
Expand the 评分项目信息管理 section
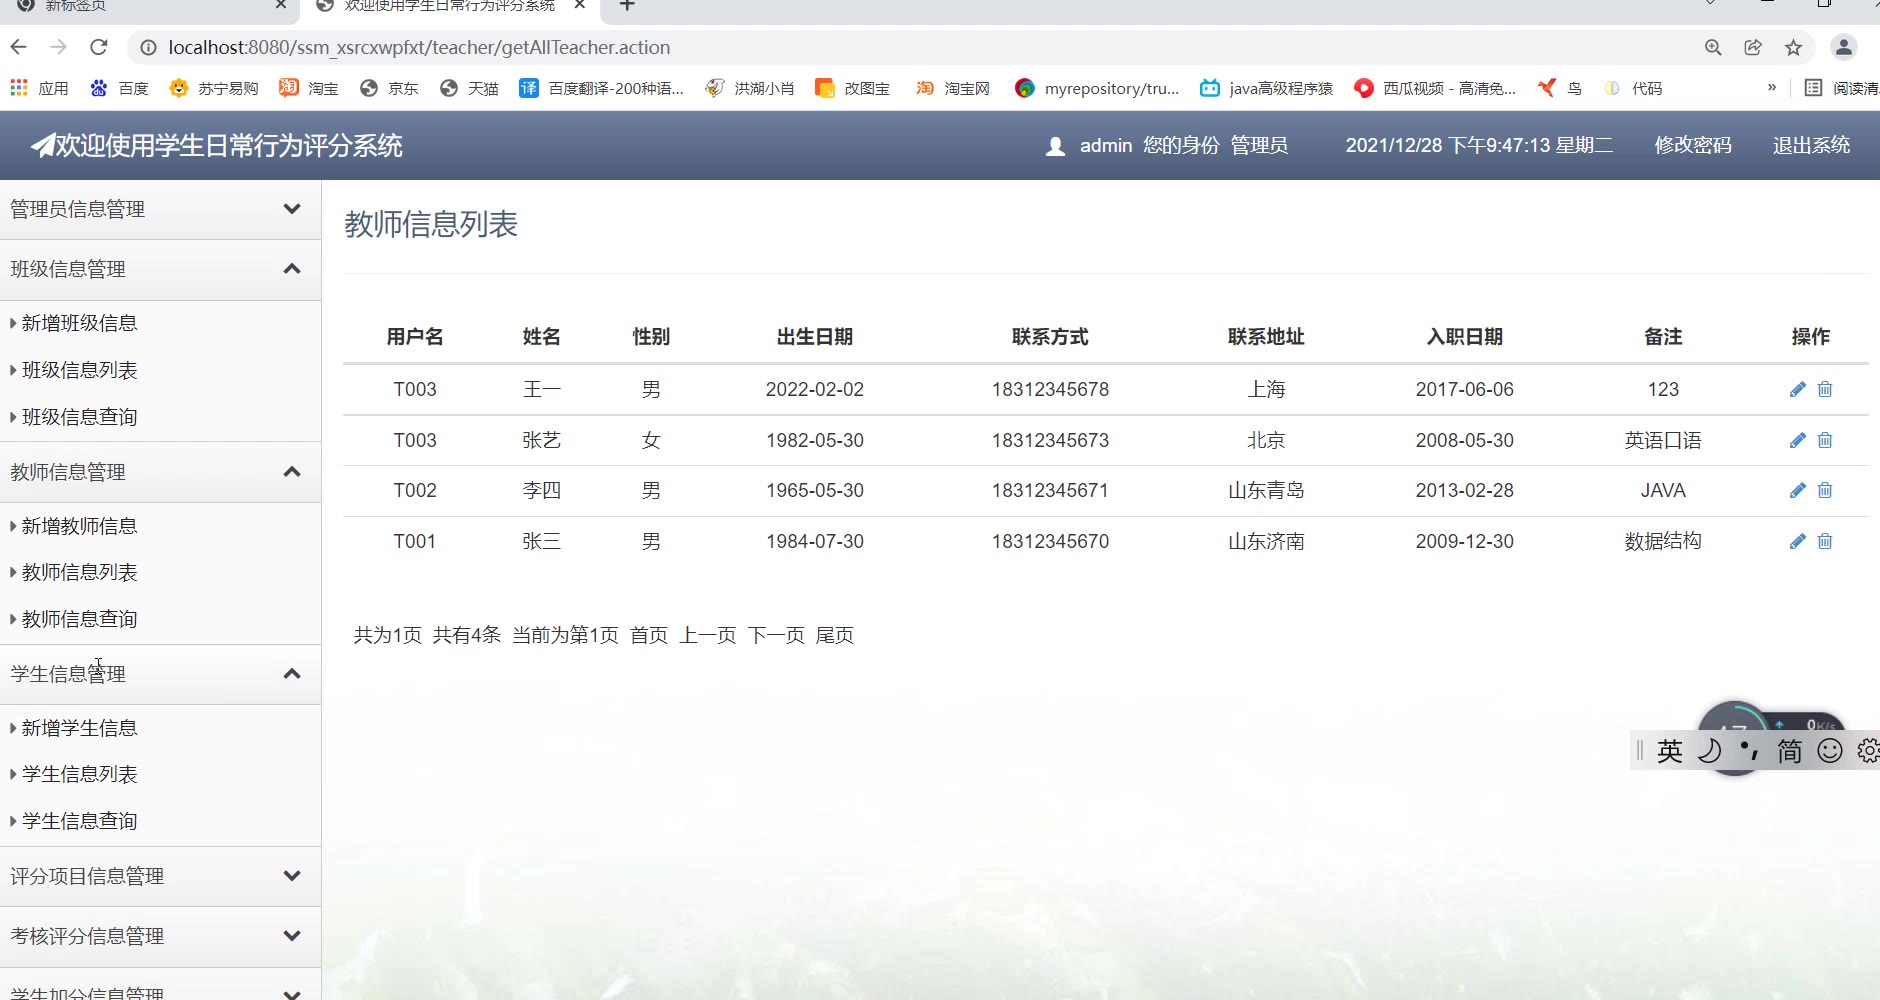[160, 876]
